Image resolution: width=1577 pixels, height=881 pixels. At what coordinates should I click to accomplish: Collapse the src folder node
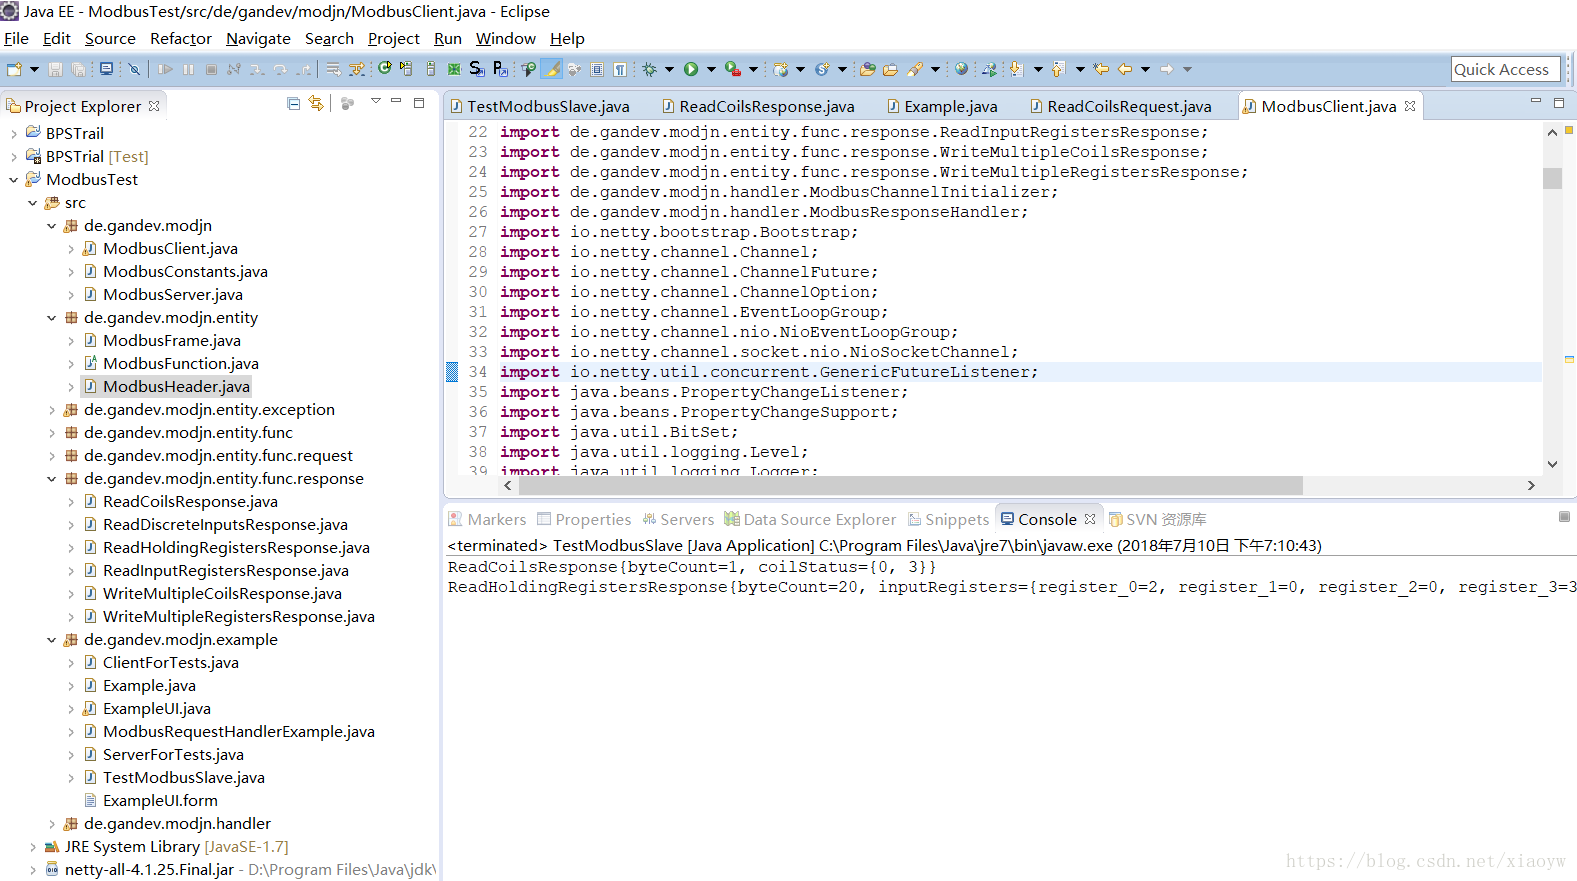pos(32,203)
